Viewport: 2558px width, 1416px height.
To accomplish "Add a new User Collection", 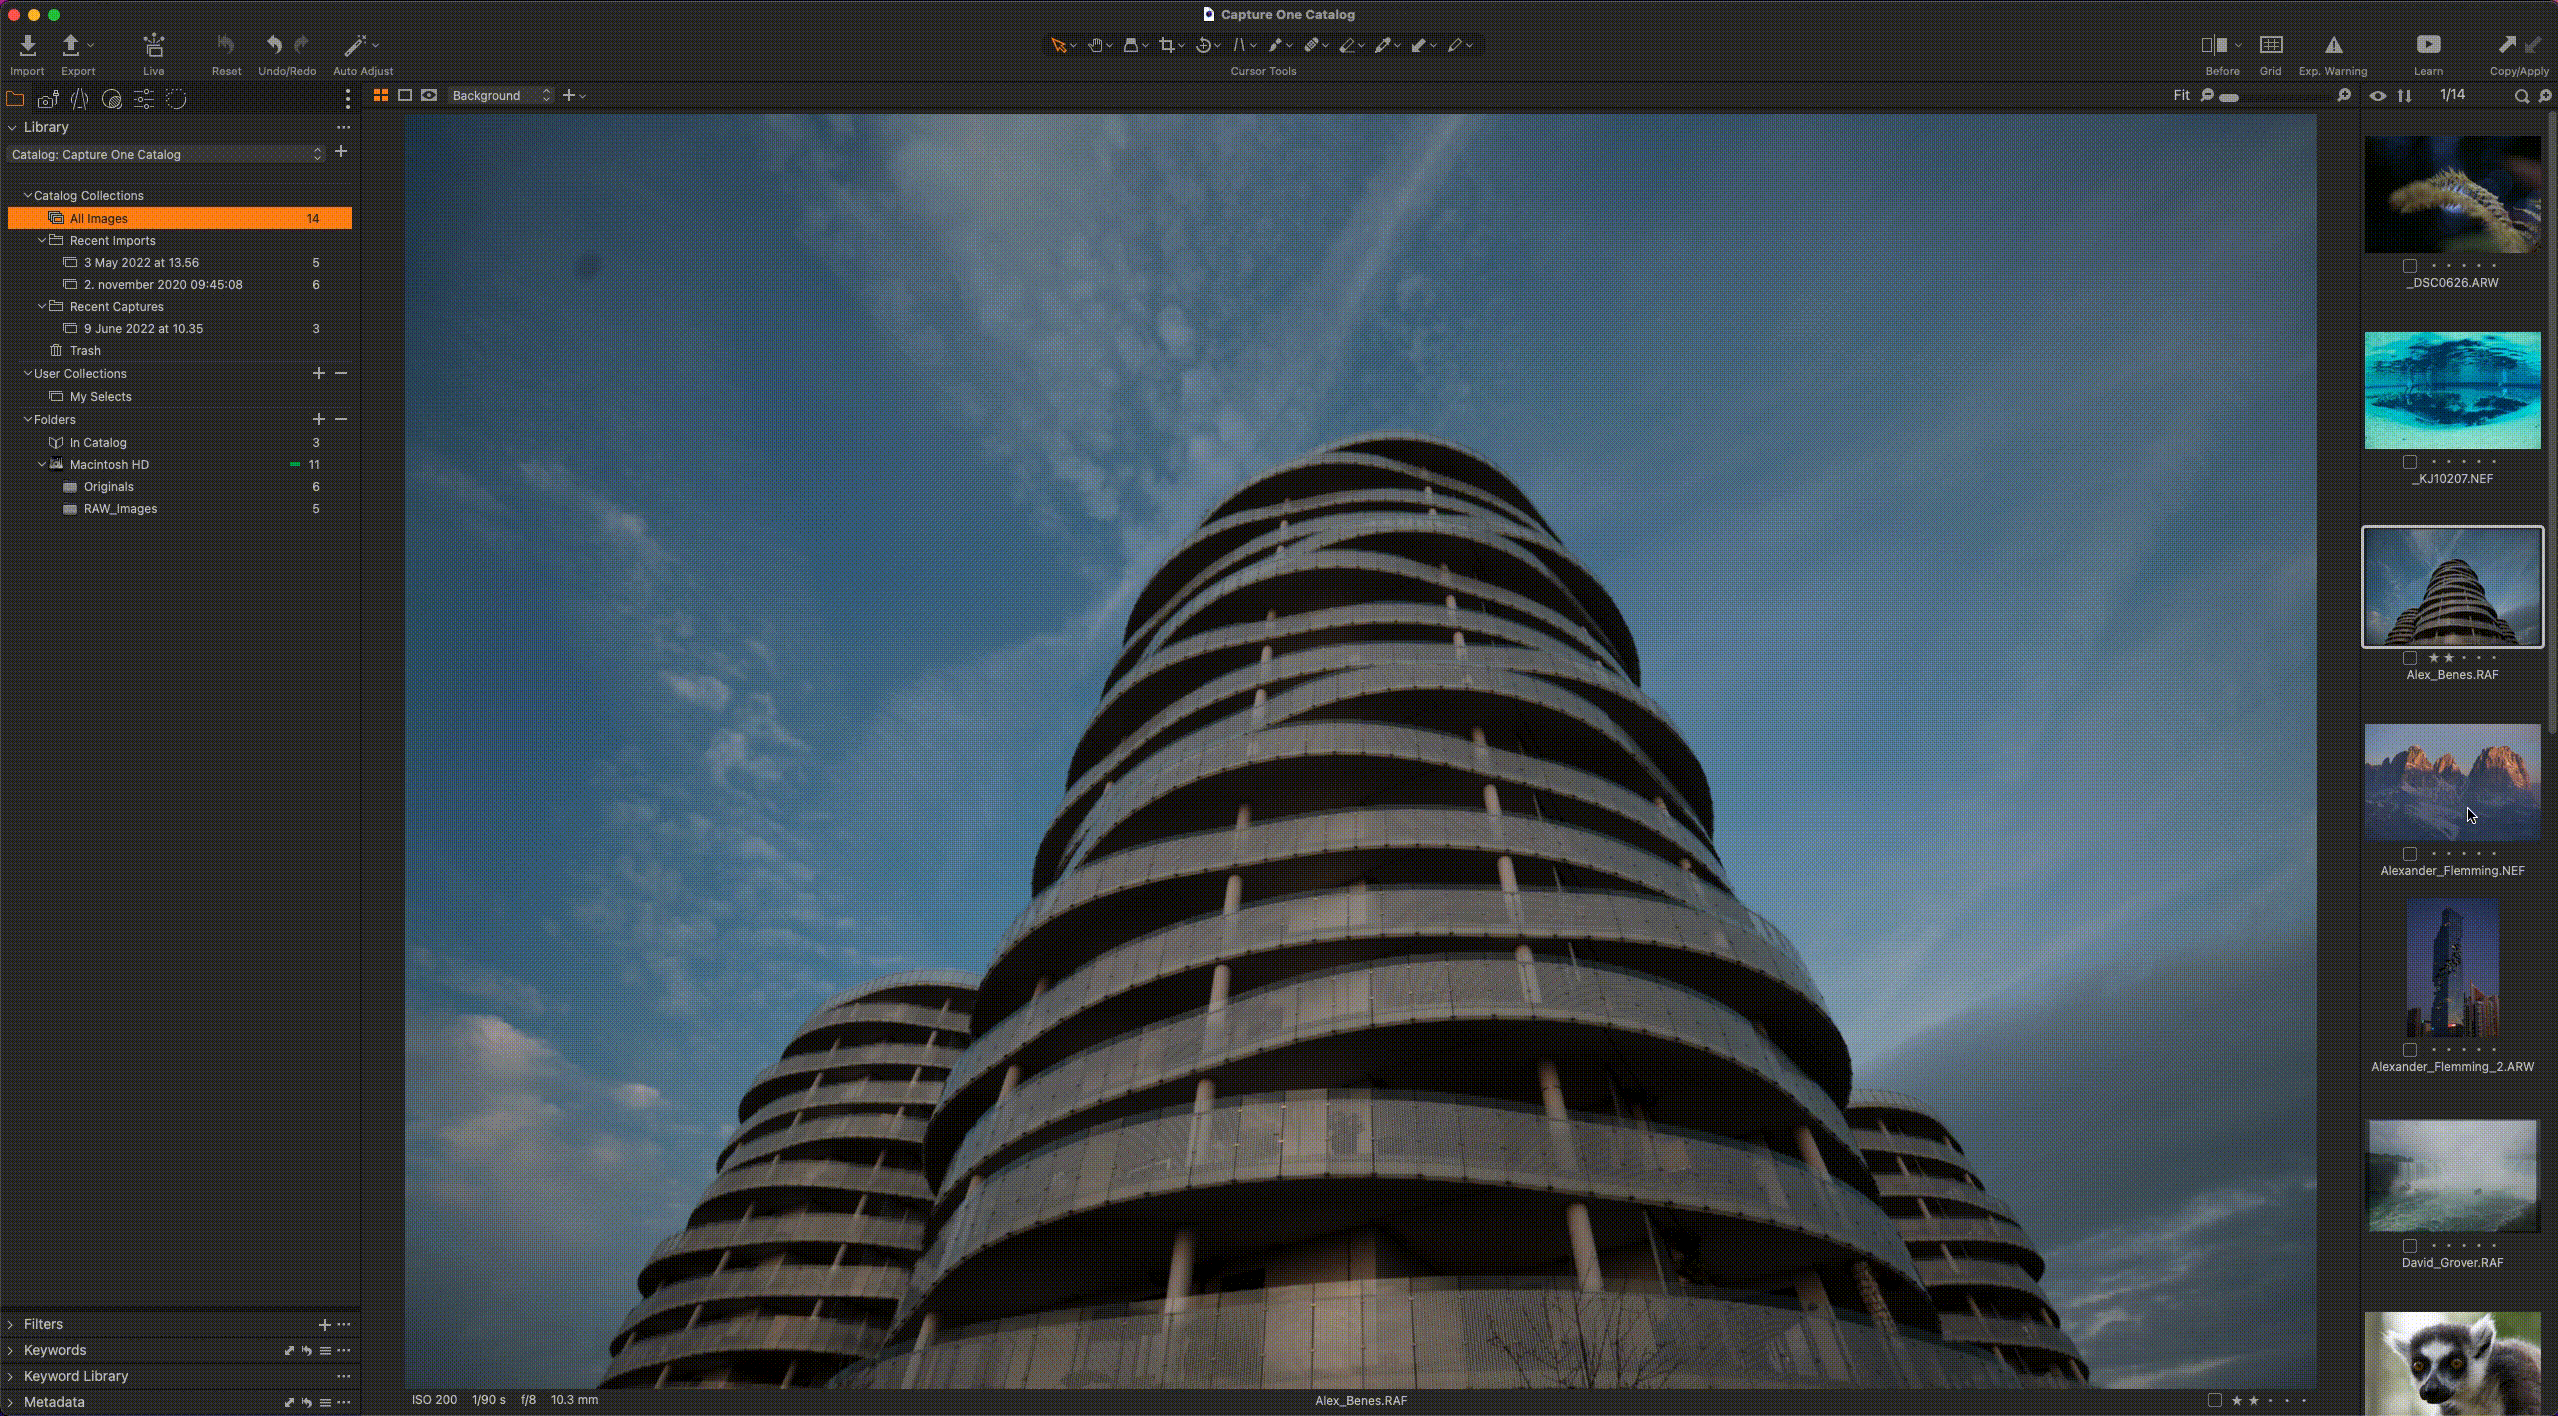I will tap(319, 373).
